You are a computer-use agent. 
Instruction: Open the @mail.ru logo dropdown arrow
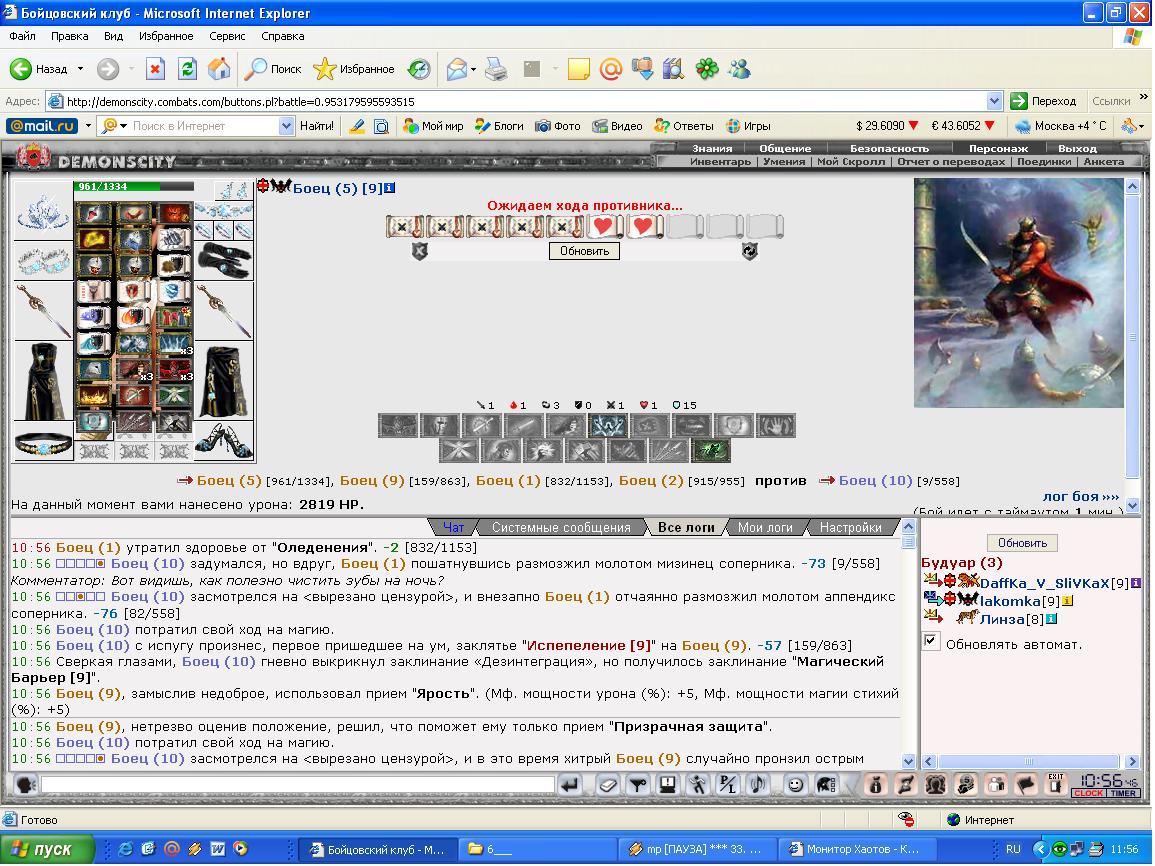tap(88, 126)
